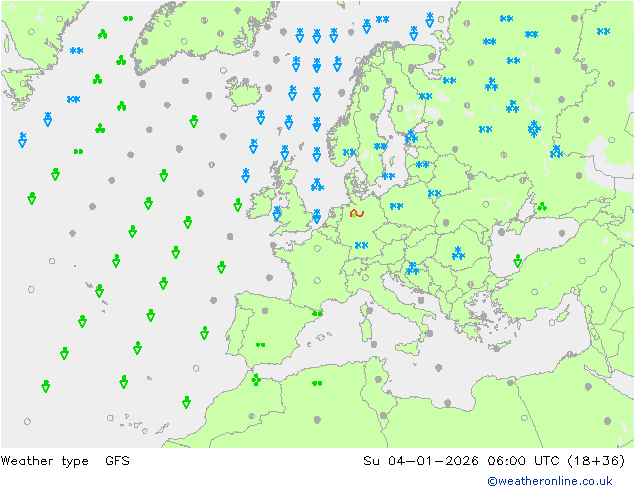Click the green rain shower symbol near Crimea

coord(518,261)
